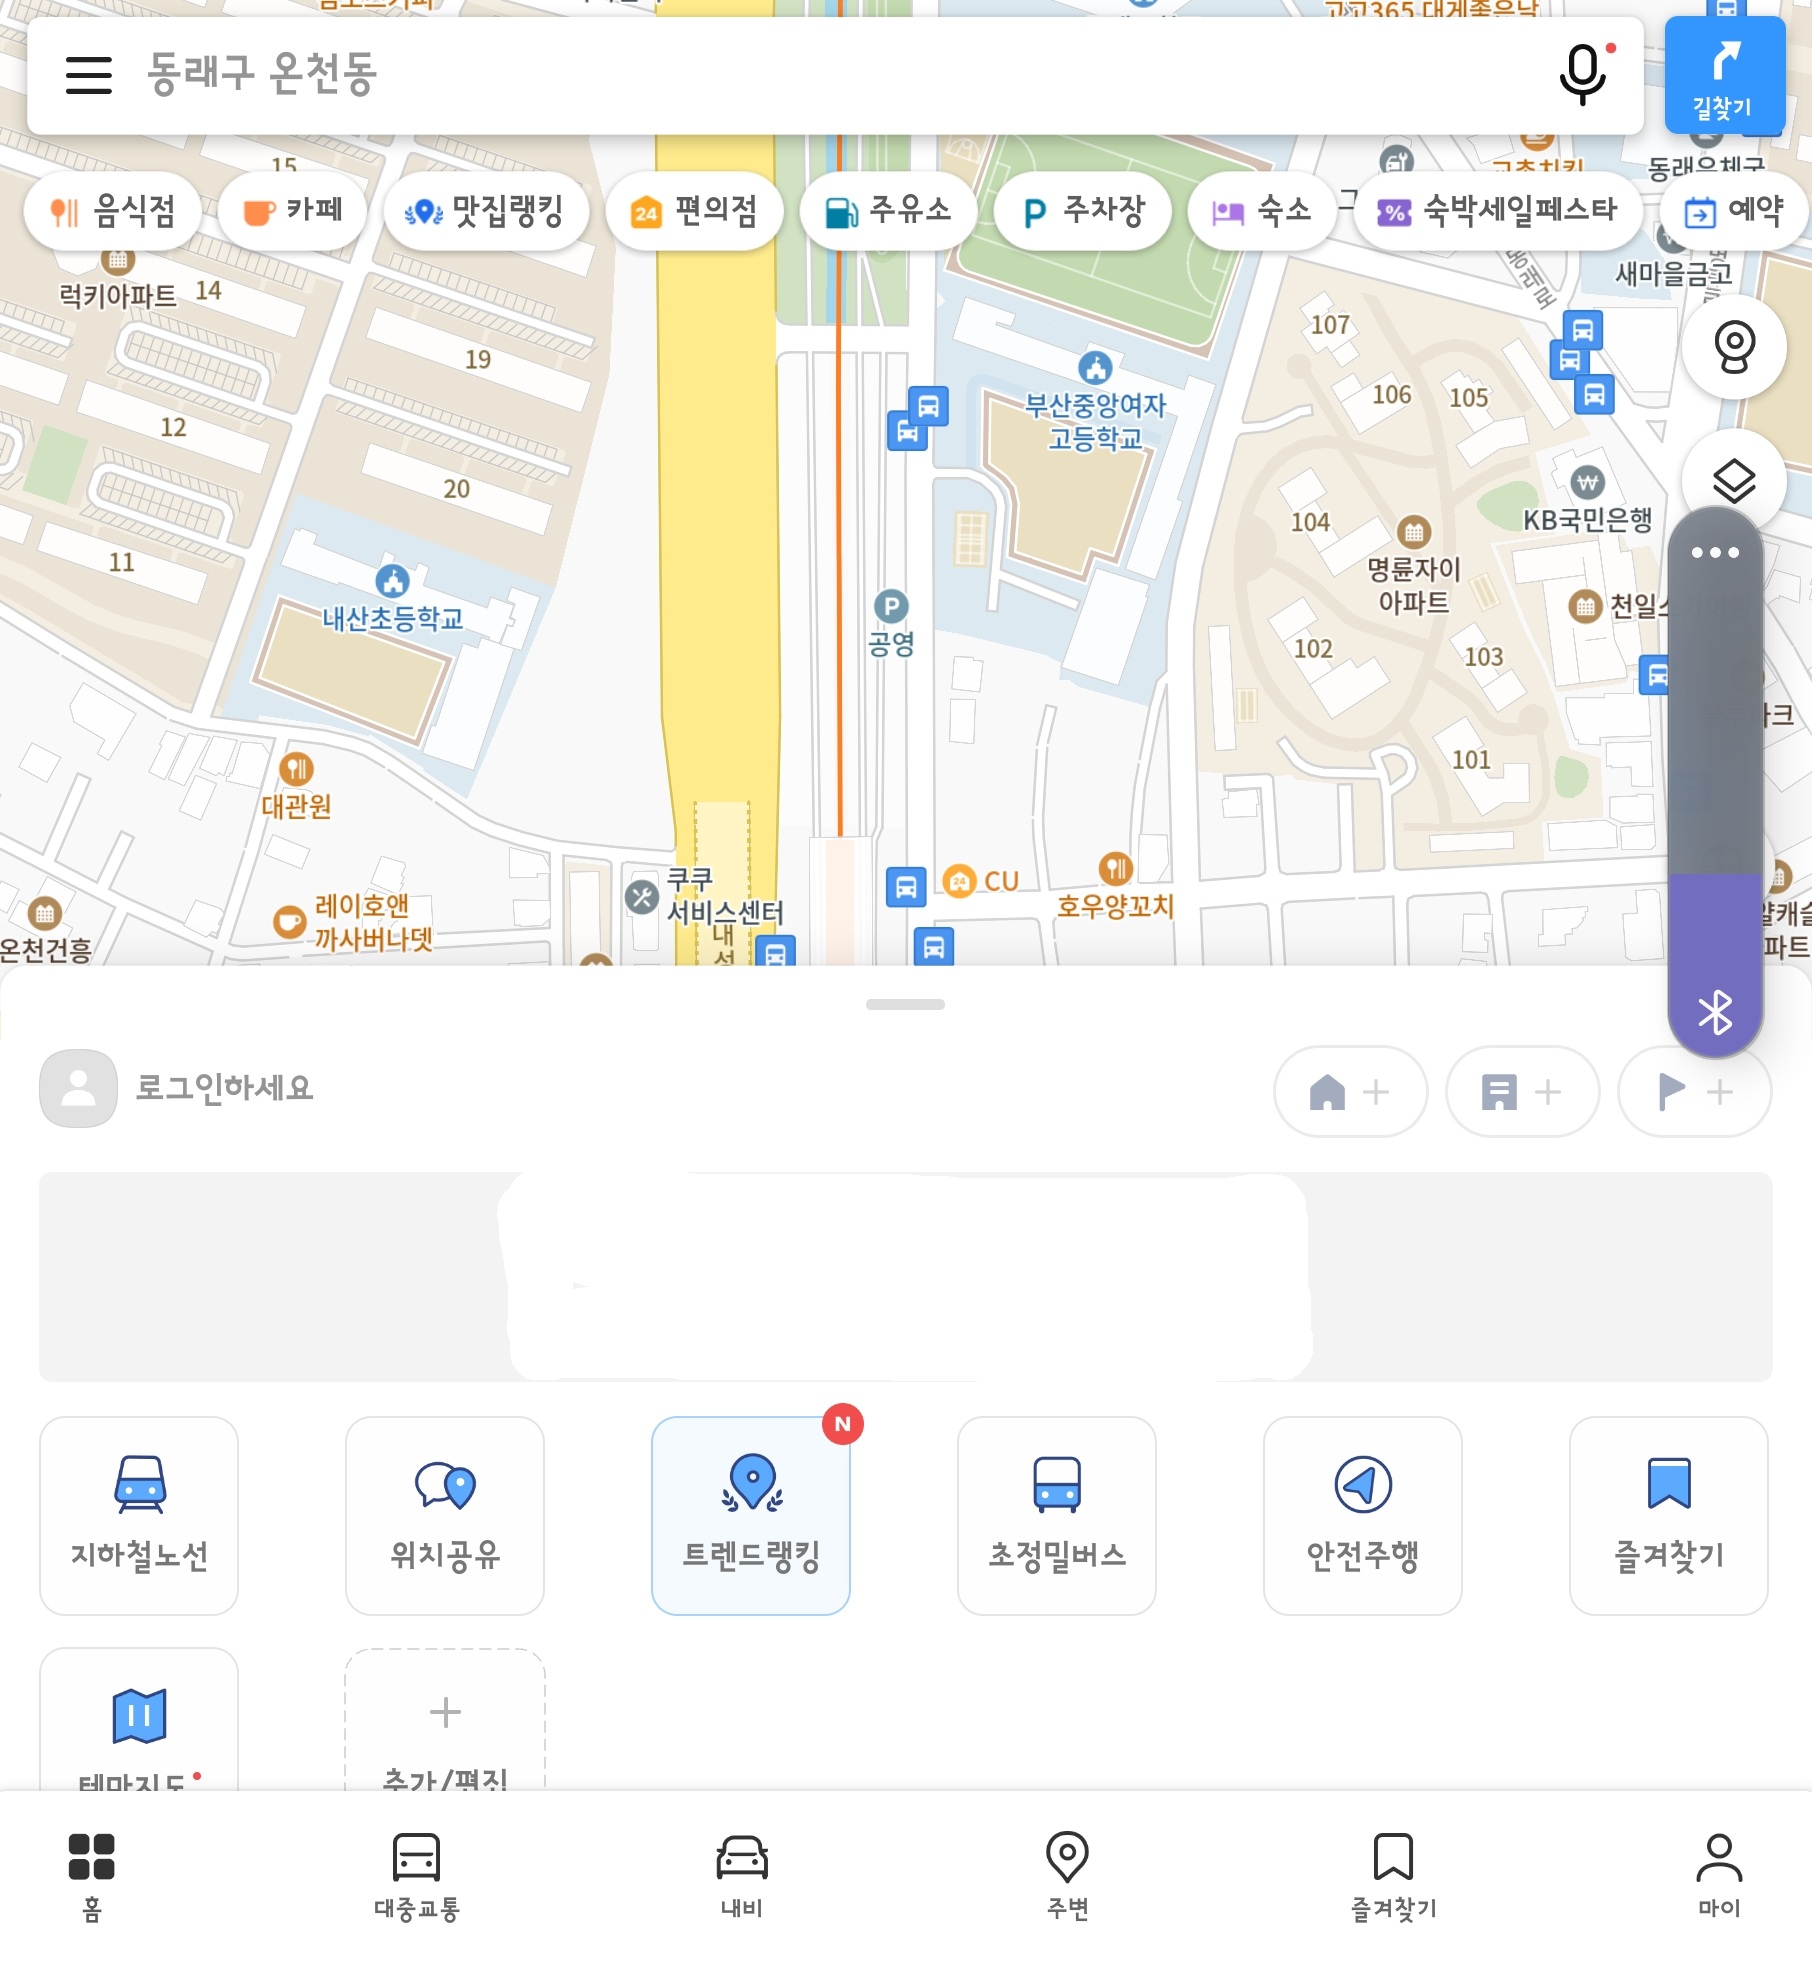
Task: Tap the profile avatar icon
Action: (78, 1088)
